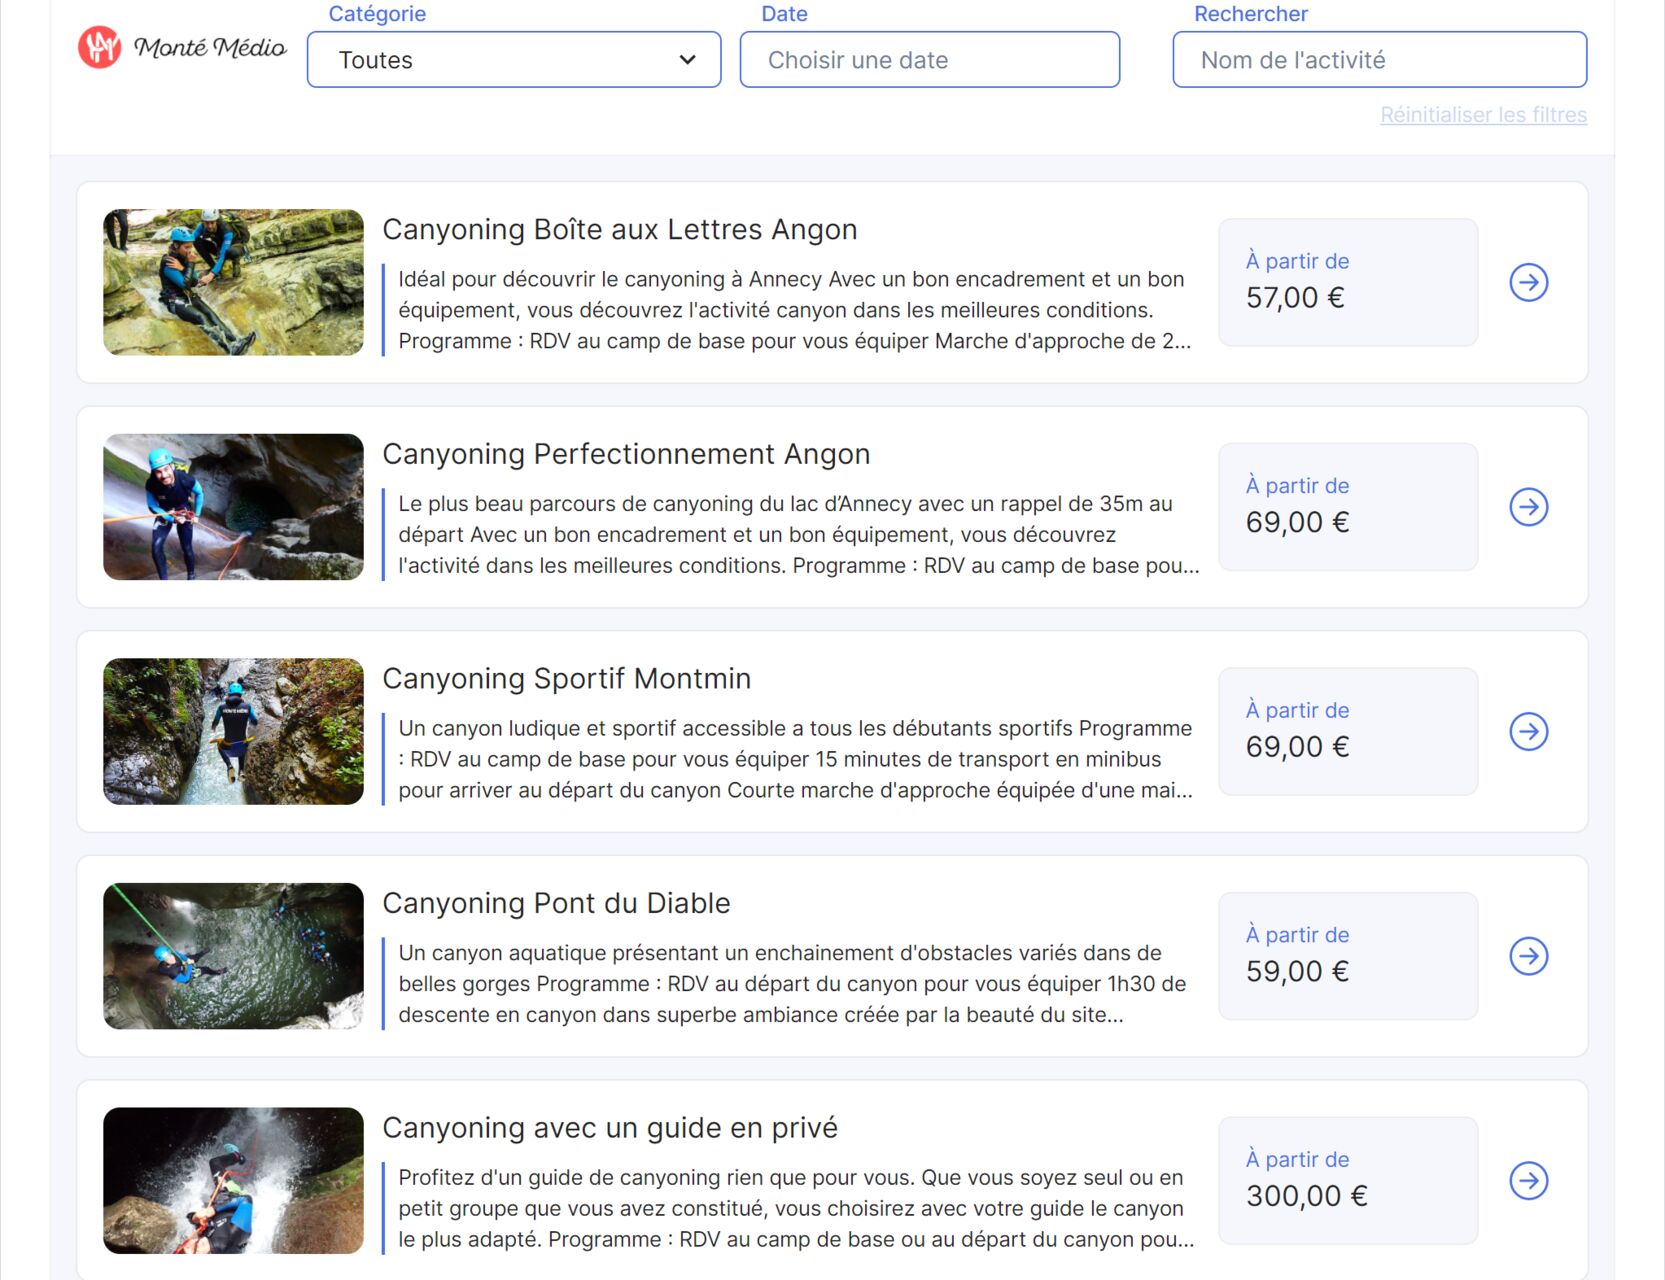1665x1280 pixels.
Task: Click Réinitialiser les filtres link
Action: (1483, 115)
